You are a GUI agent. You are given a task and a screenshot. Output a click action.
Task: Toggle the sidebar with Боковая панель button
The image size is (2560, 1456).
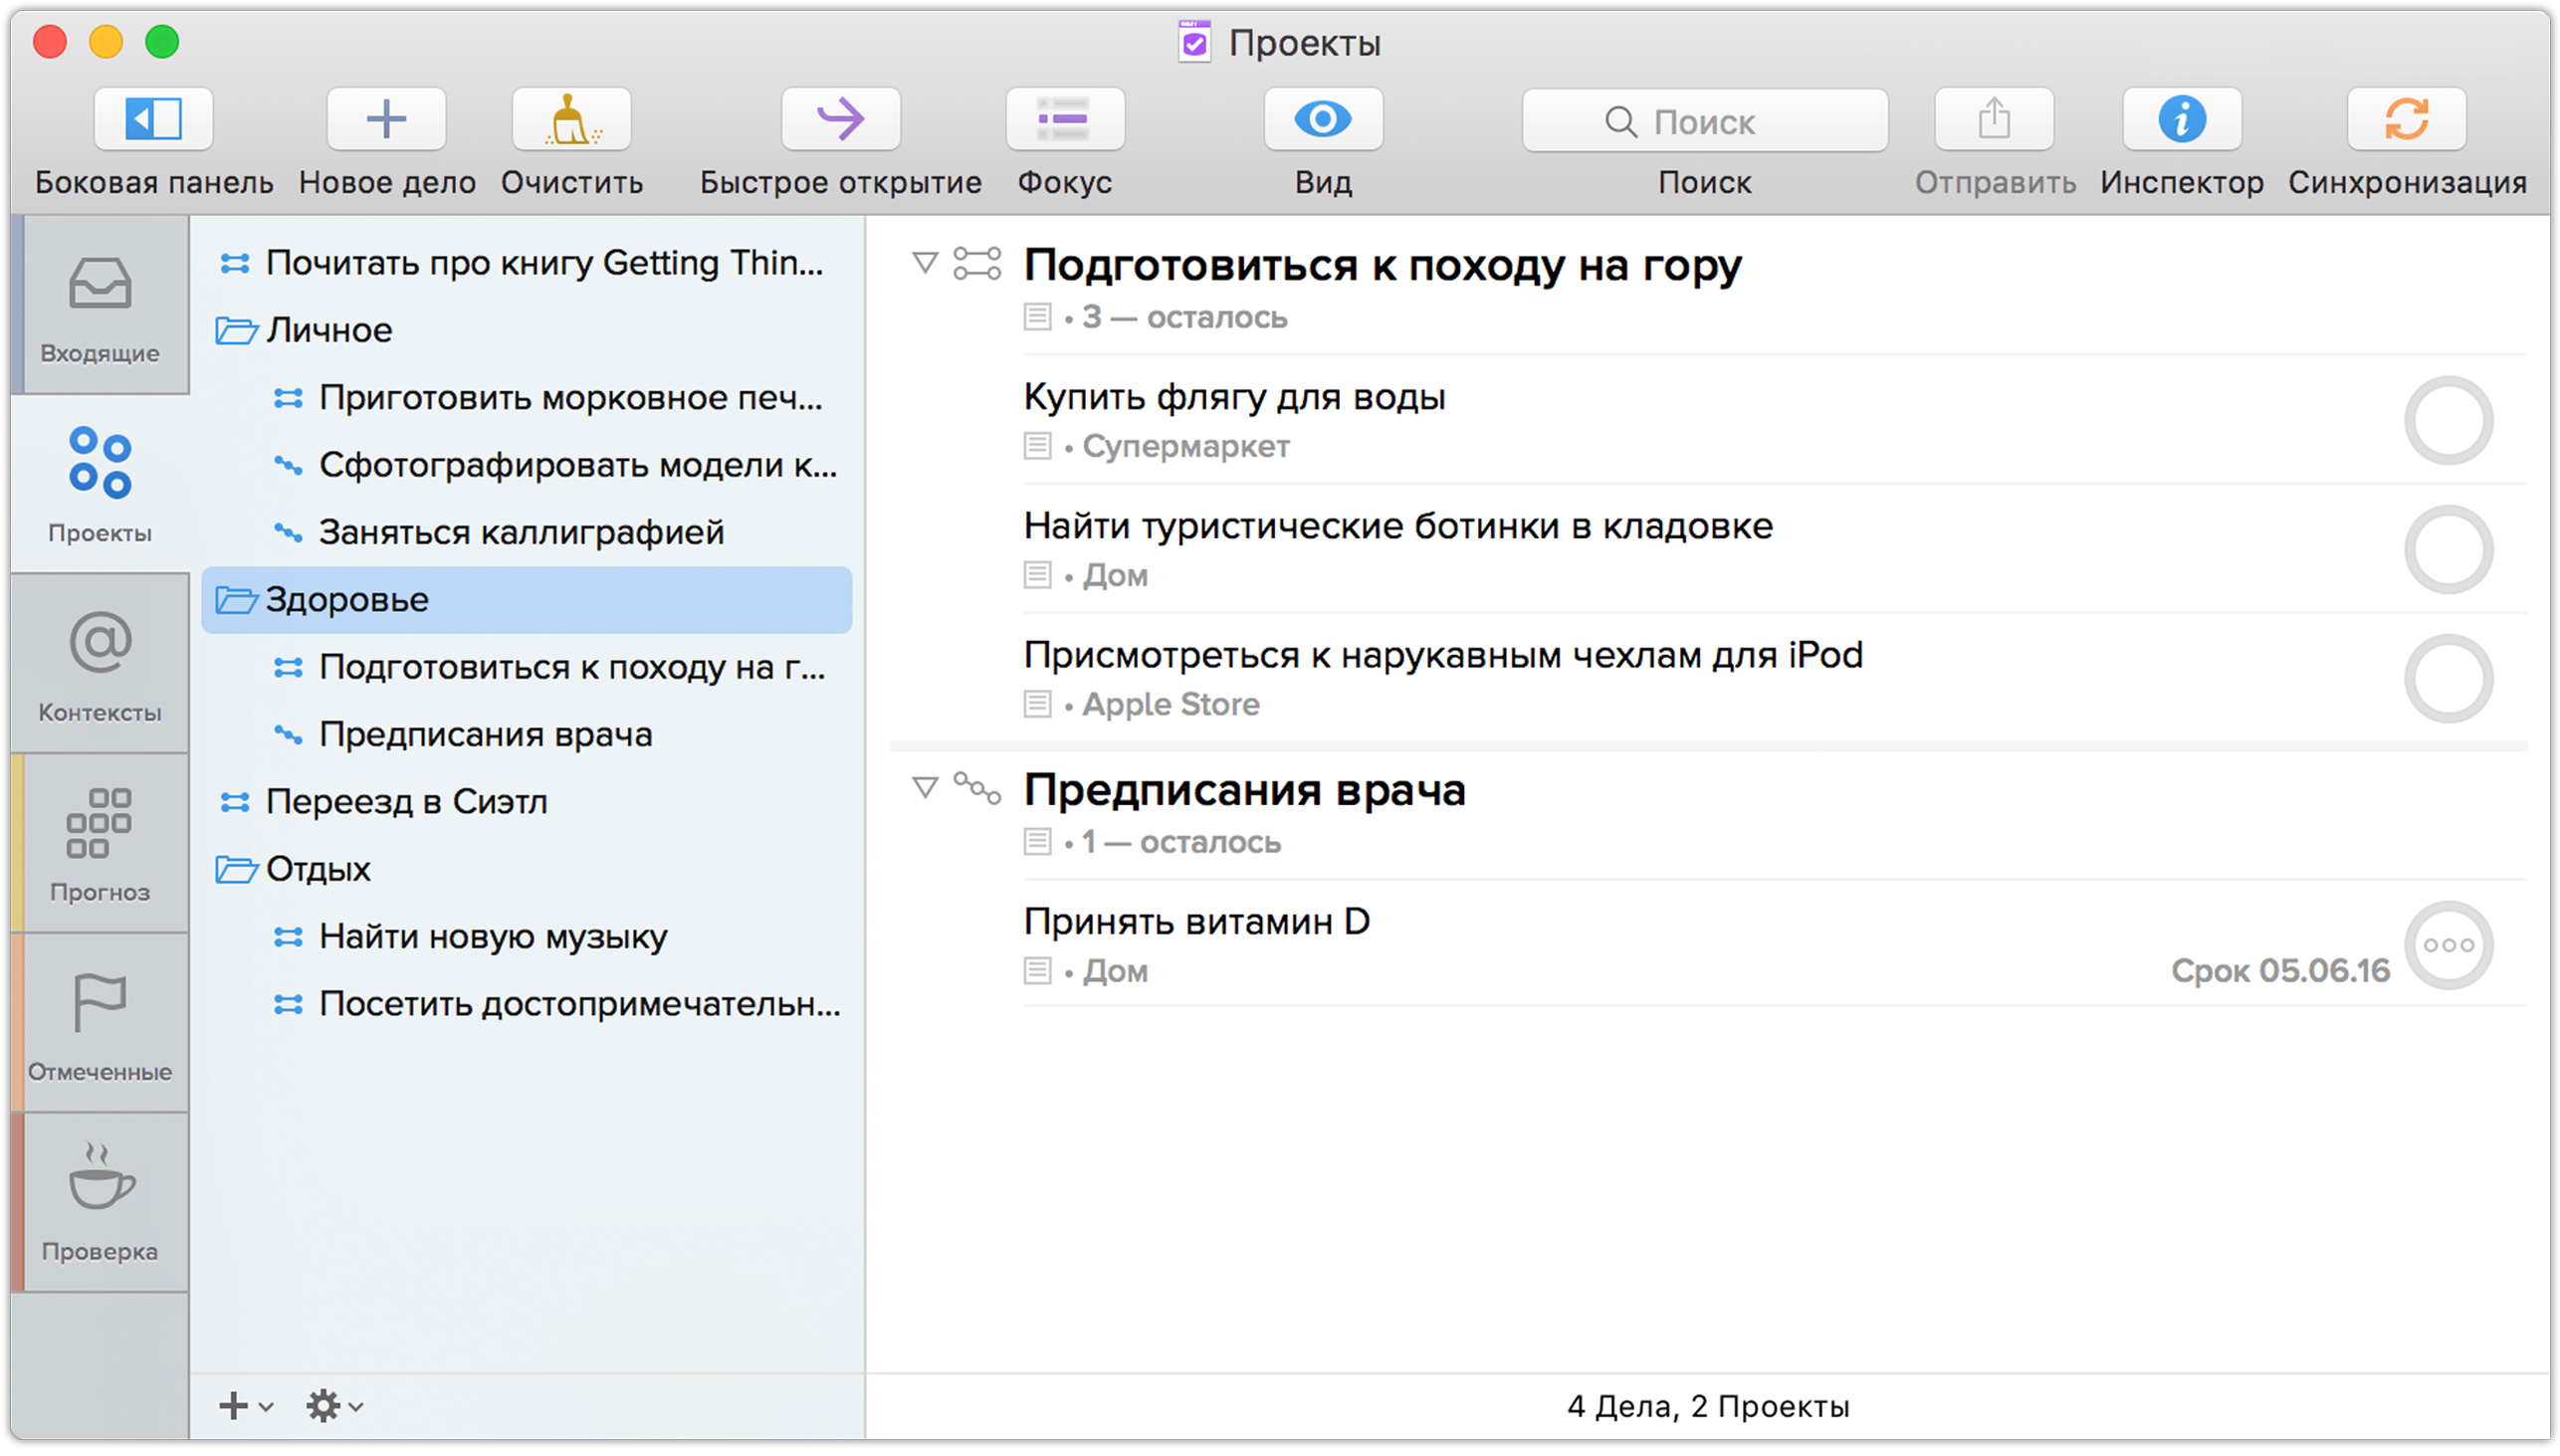point(153,119)
